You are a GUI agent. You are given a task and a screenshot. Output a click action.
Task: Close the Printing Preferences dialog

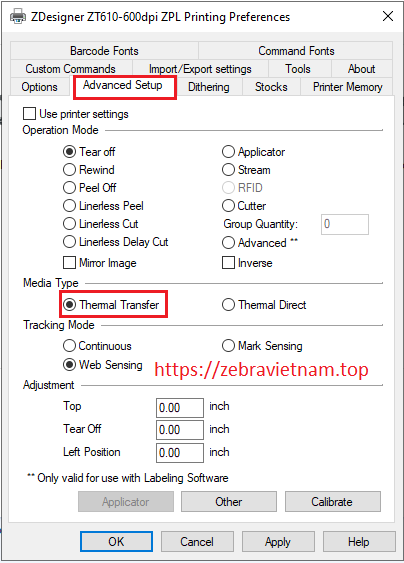tap(387, 17)
